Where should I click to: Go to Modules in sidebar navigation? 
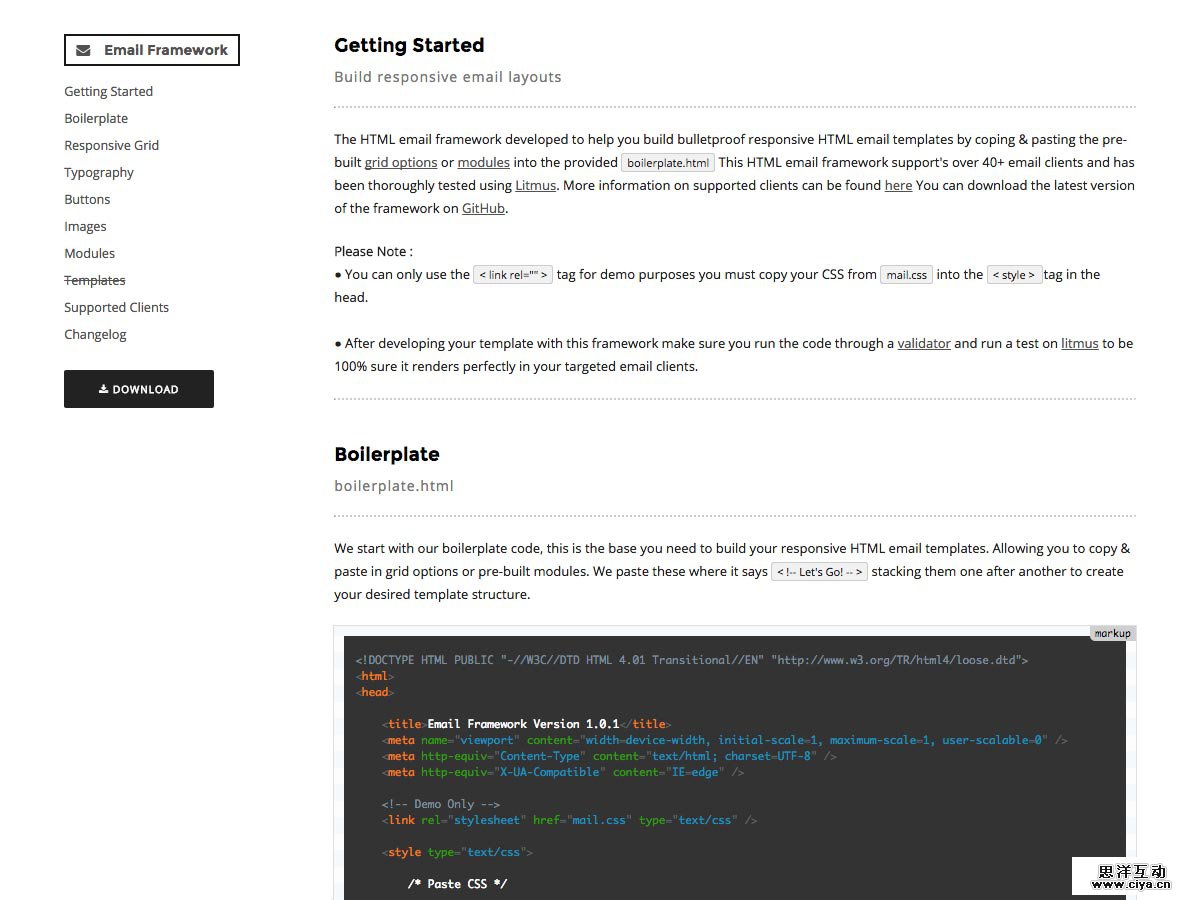89,253
